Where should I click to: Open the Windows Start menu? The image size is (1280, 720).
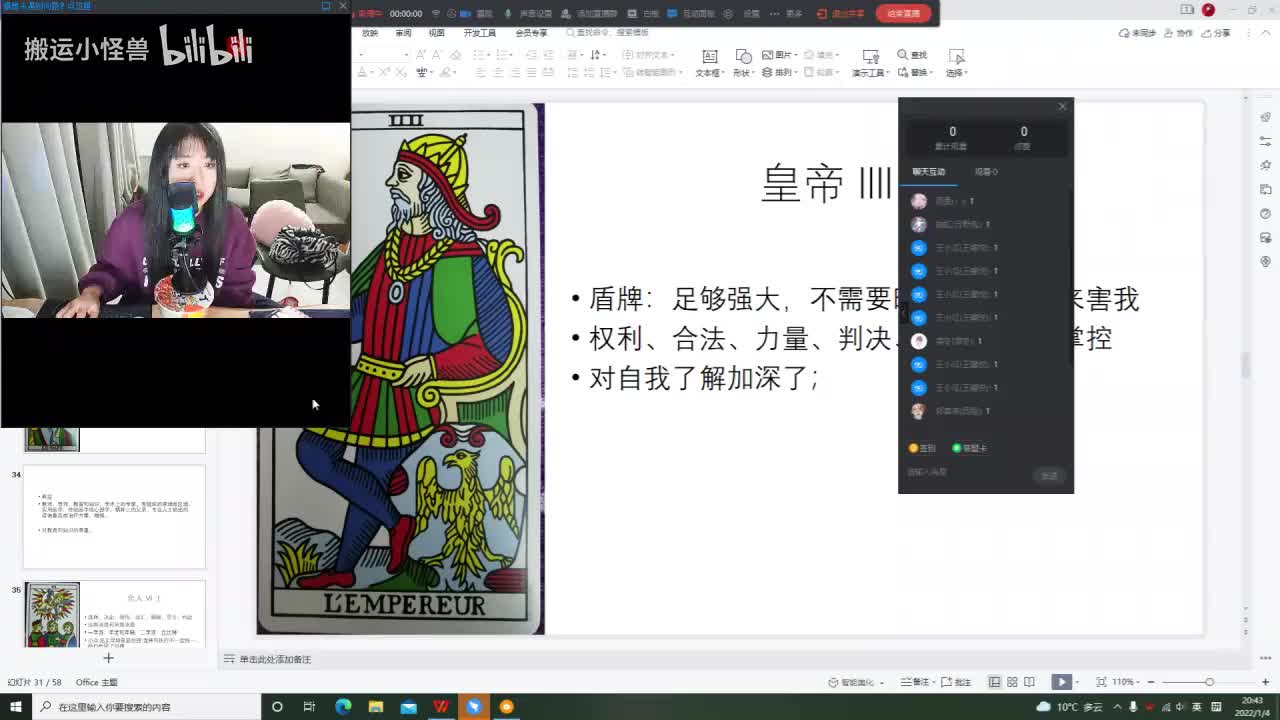16,707
